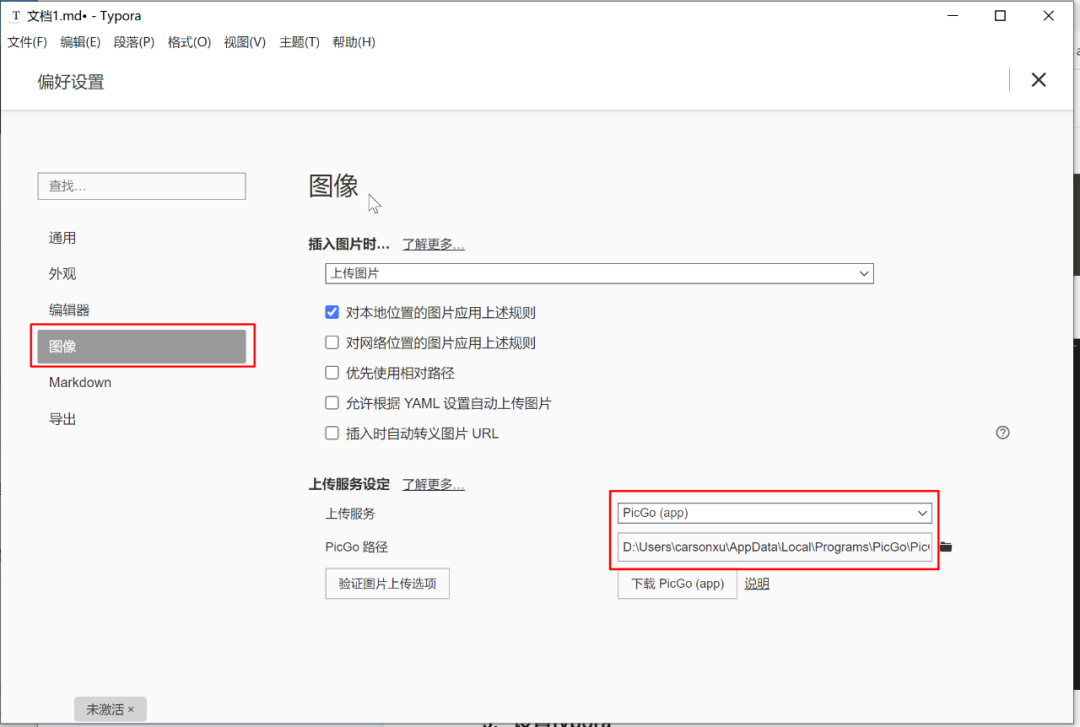The width and height of the screenshot is (1080, 727).
Task: Open the 段落(P) menu
Action: [x=134, y=42]
